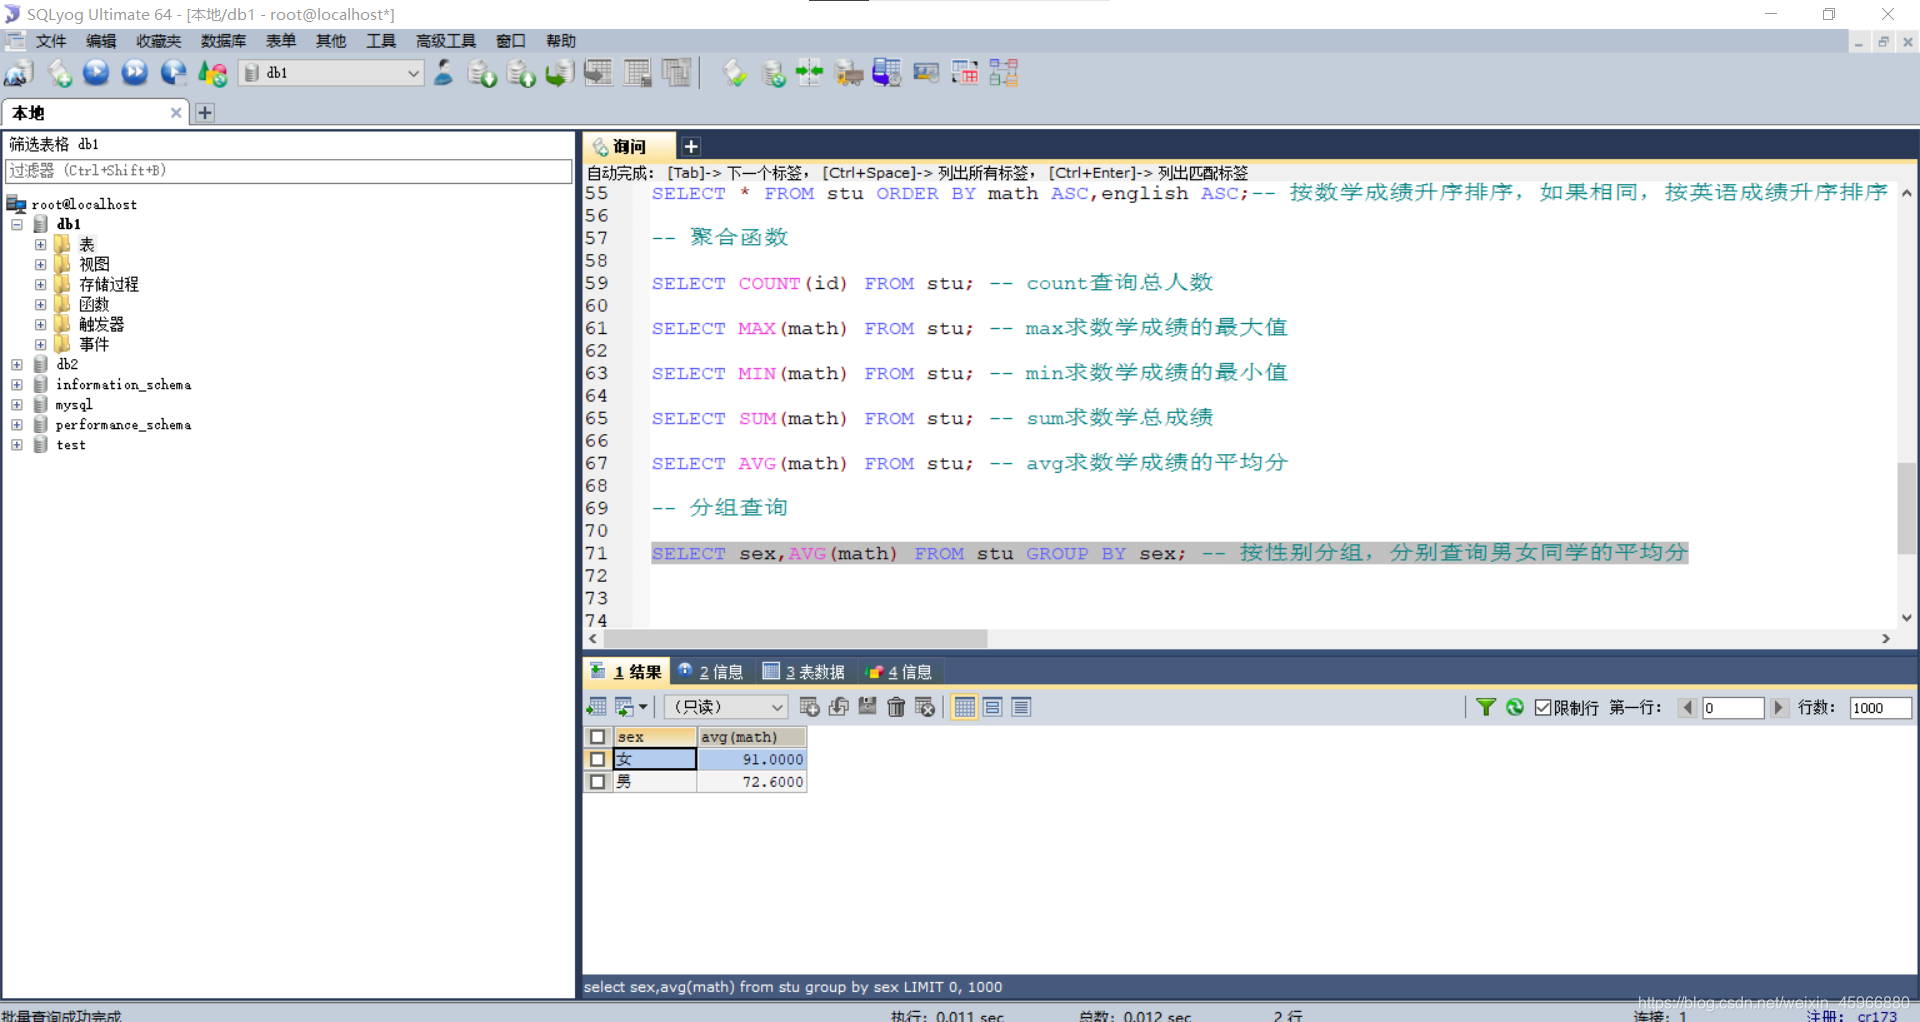Collapse the db1 database tree node
This screenshot has height=1022, width=1920.
17,224
